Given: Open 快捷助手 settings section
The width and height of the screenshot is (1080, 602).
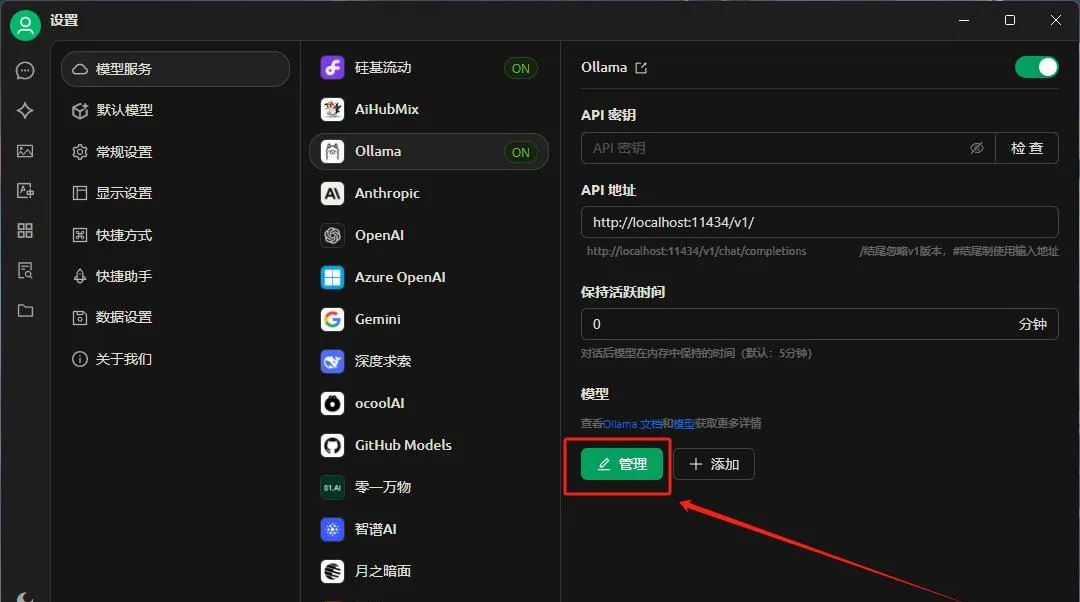Looking at the screenshot, I should coord(175,276).
